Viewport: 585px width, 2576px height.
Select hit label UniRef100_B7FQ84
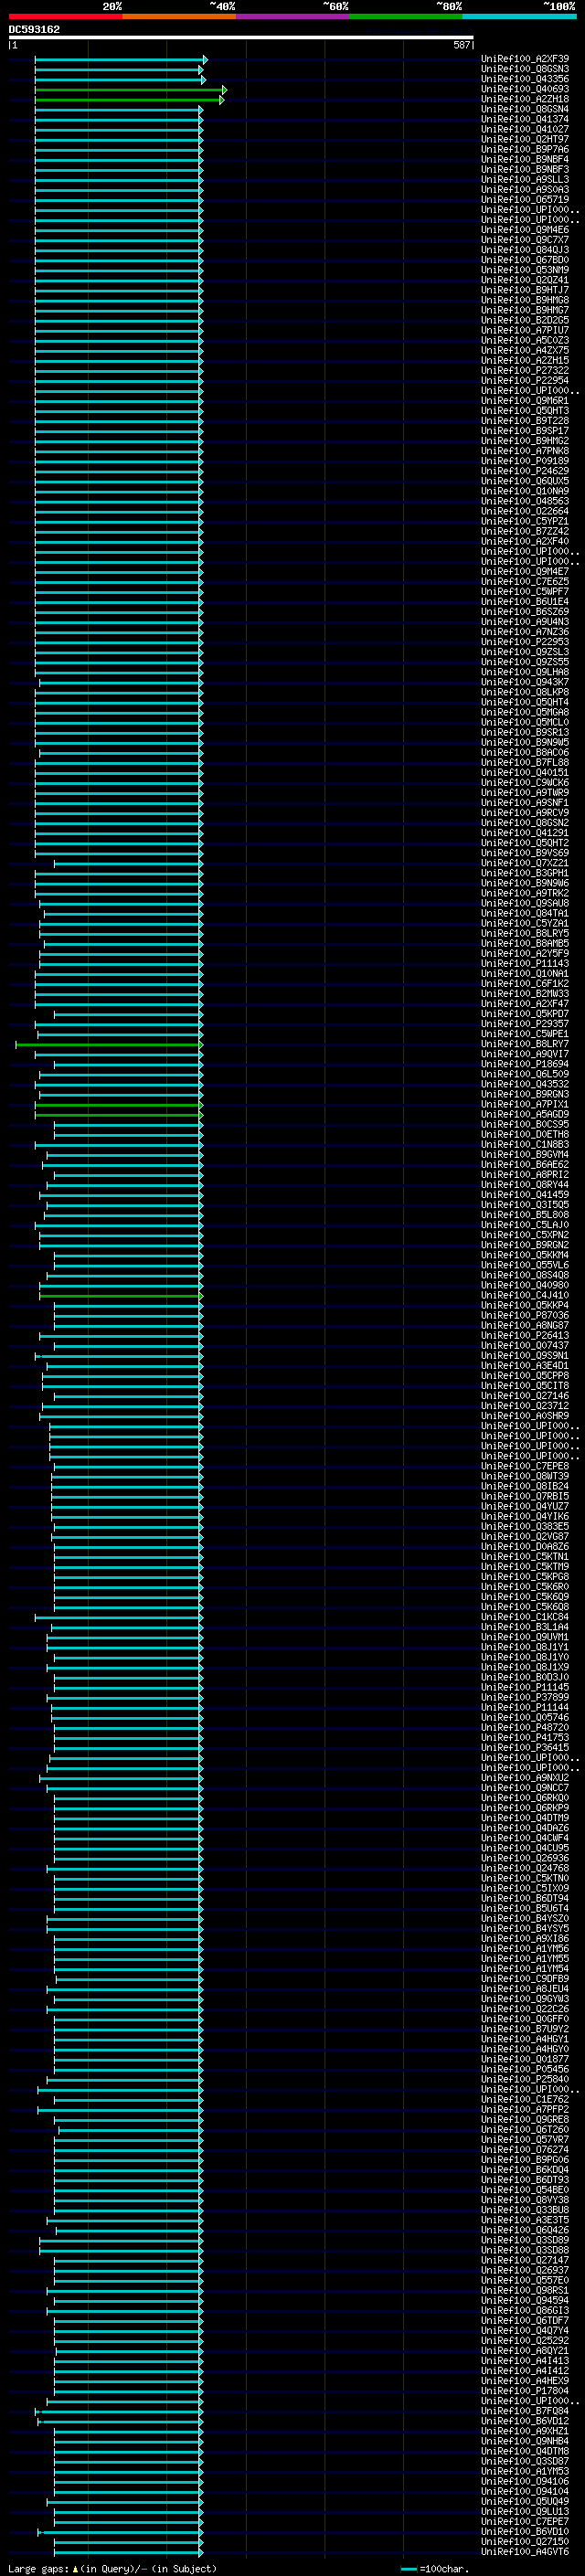525,2410
